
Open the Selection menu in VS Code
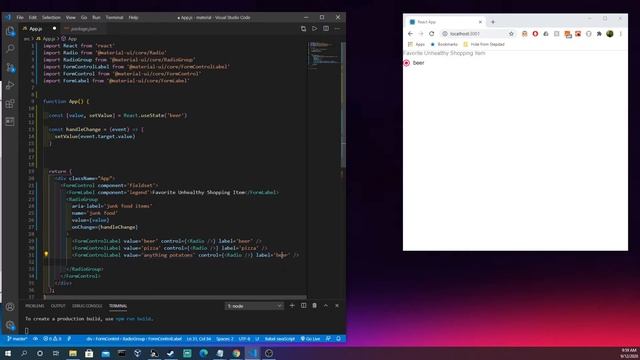pos(51,18)
